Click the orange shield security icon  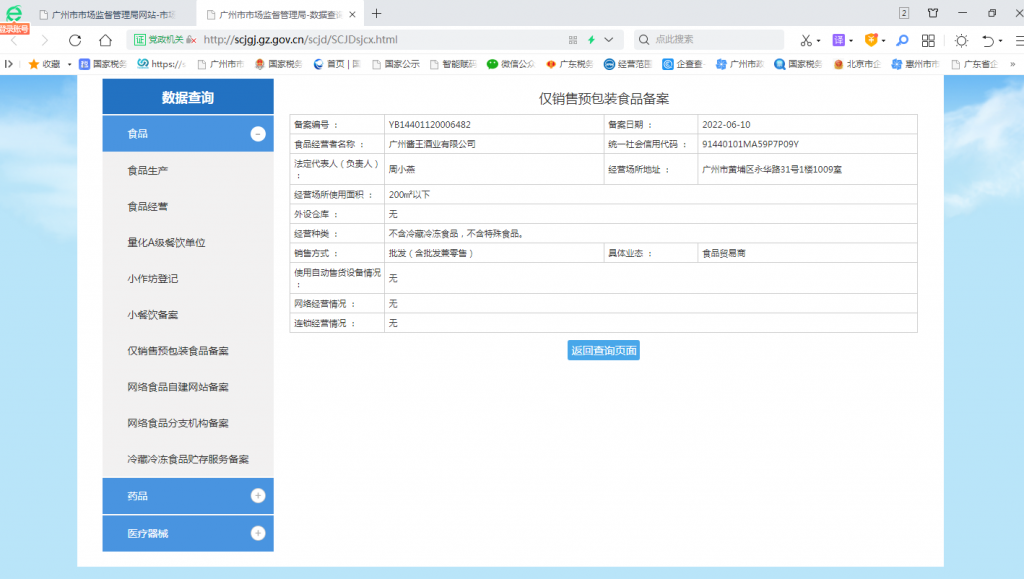click(x=871, y=40)
